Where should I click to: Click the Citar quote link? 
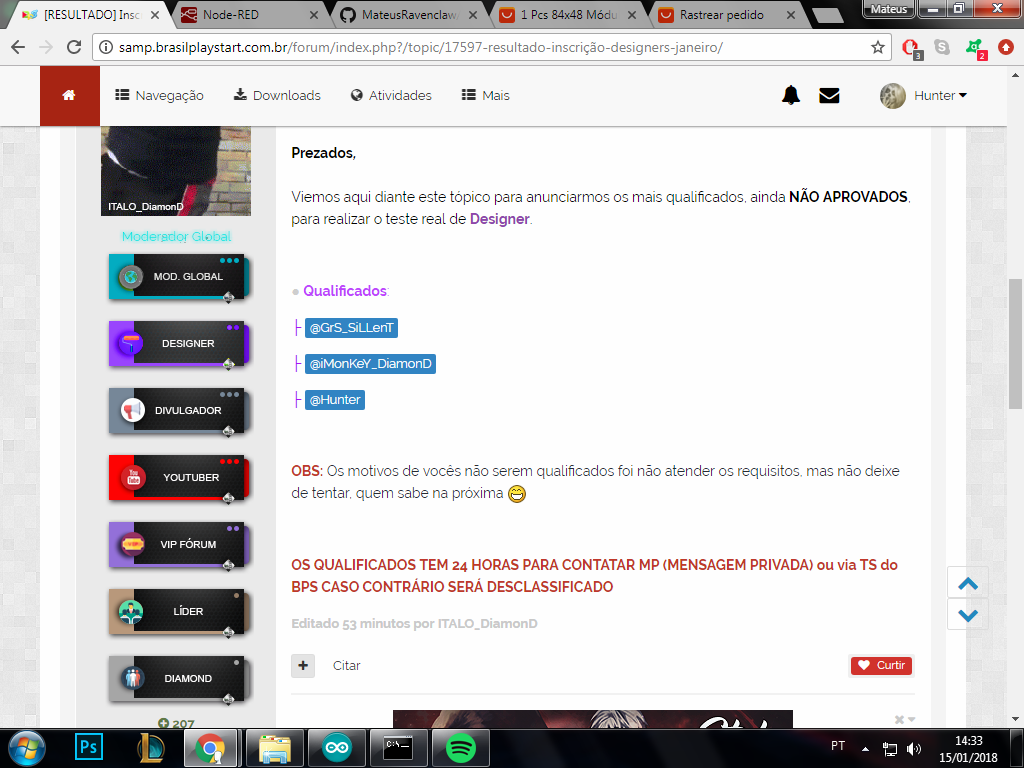[x=346, y=665]
